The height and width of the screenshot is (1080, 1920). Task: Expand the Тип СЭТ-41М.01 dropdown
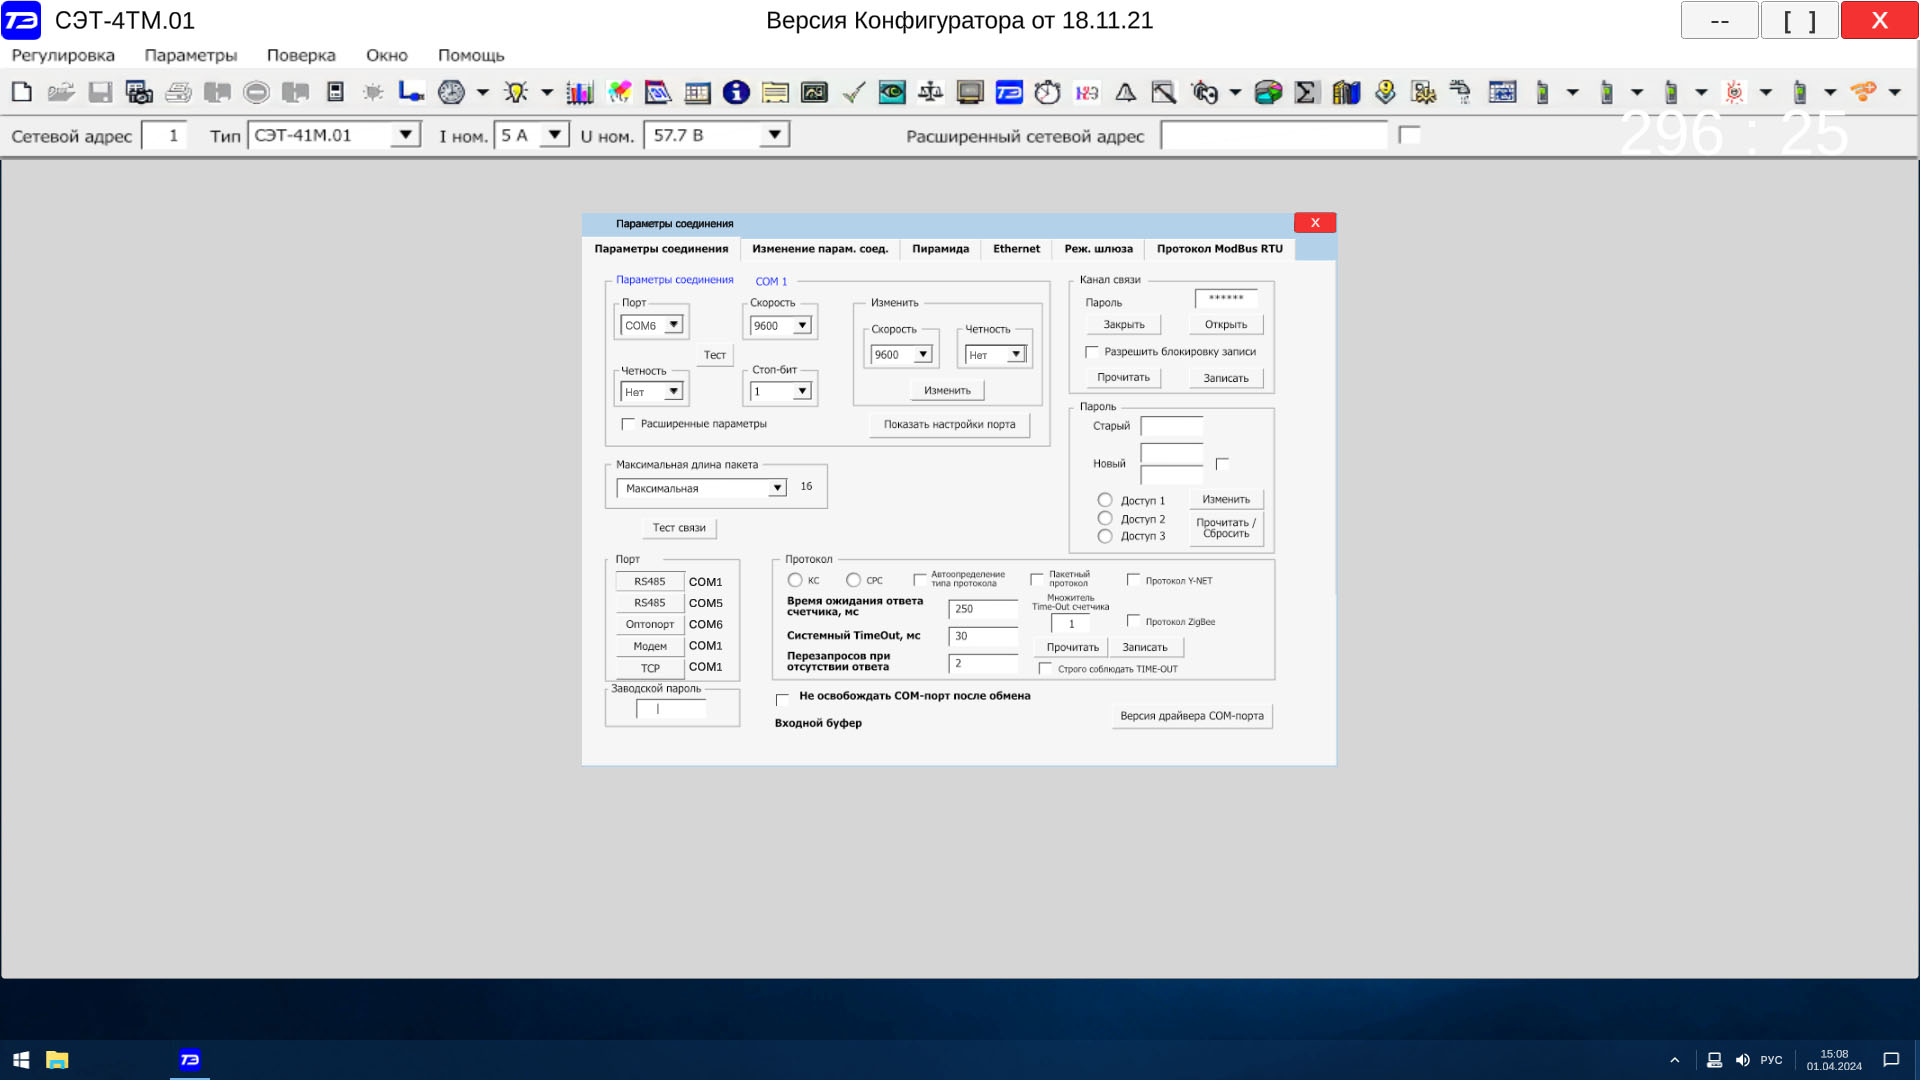(405, 135)
